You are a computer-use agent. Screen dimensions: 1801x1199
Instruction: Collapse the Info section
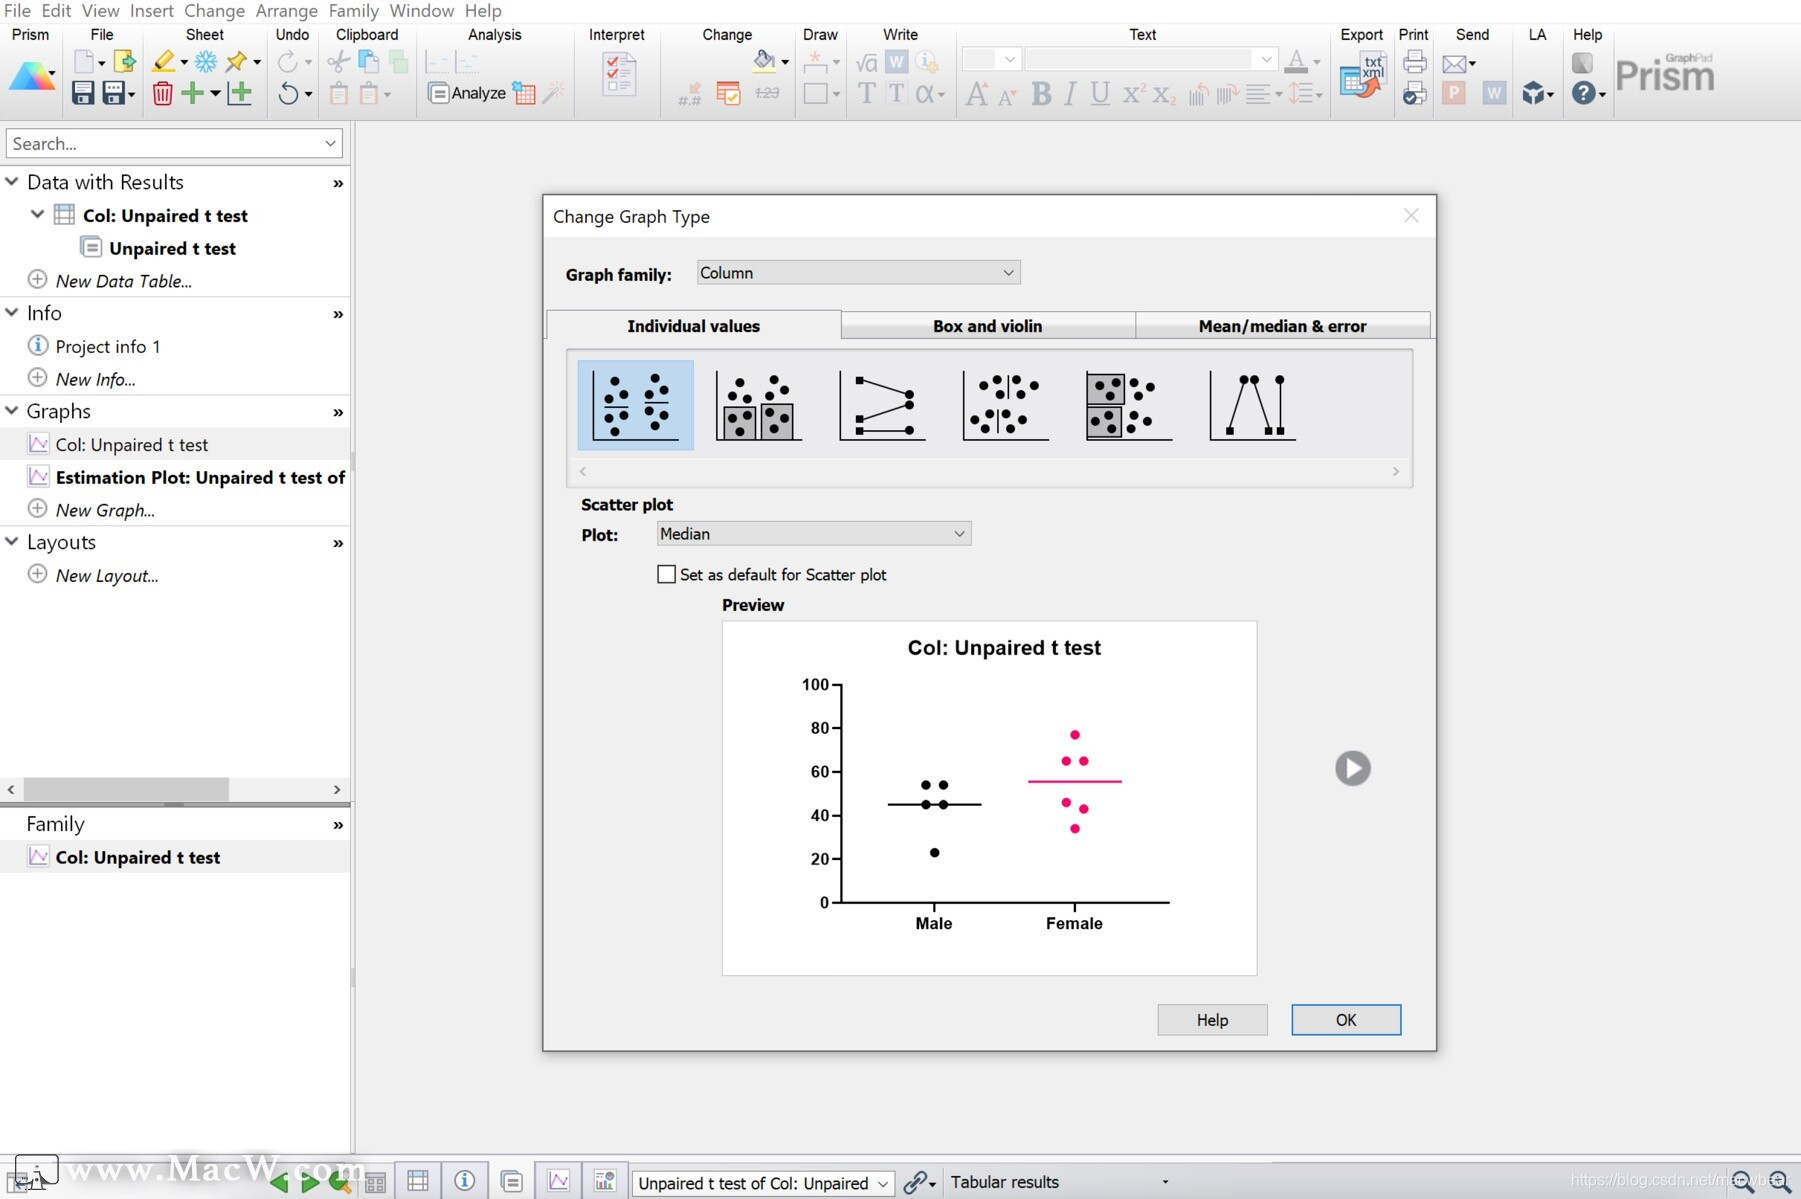pyautogui.click(x=12, y=313)
